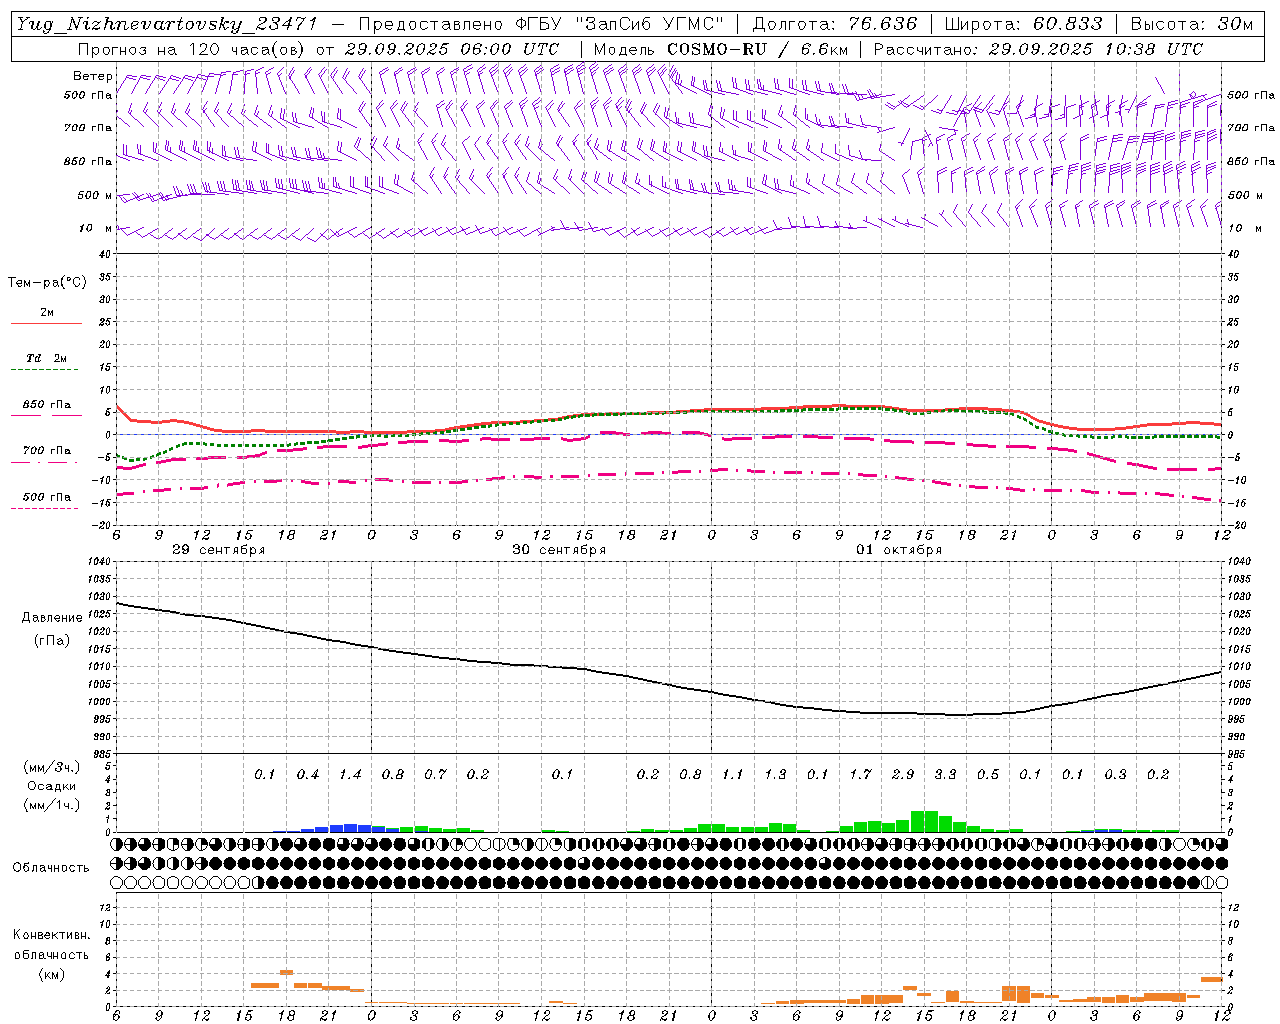
Task: Click the red 2м legend line sample
Action: [46, 323]
